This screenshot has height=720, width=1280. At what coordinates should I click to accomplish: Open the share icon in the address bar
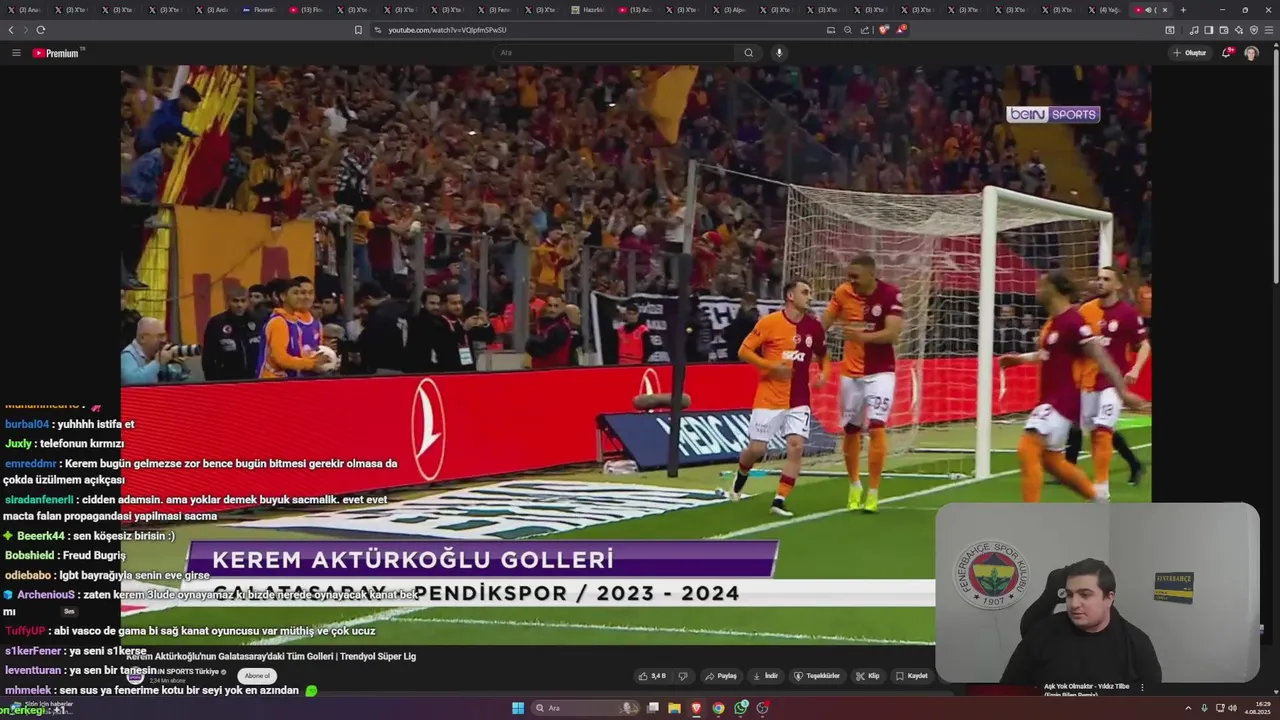pos(865,30)
